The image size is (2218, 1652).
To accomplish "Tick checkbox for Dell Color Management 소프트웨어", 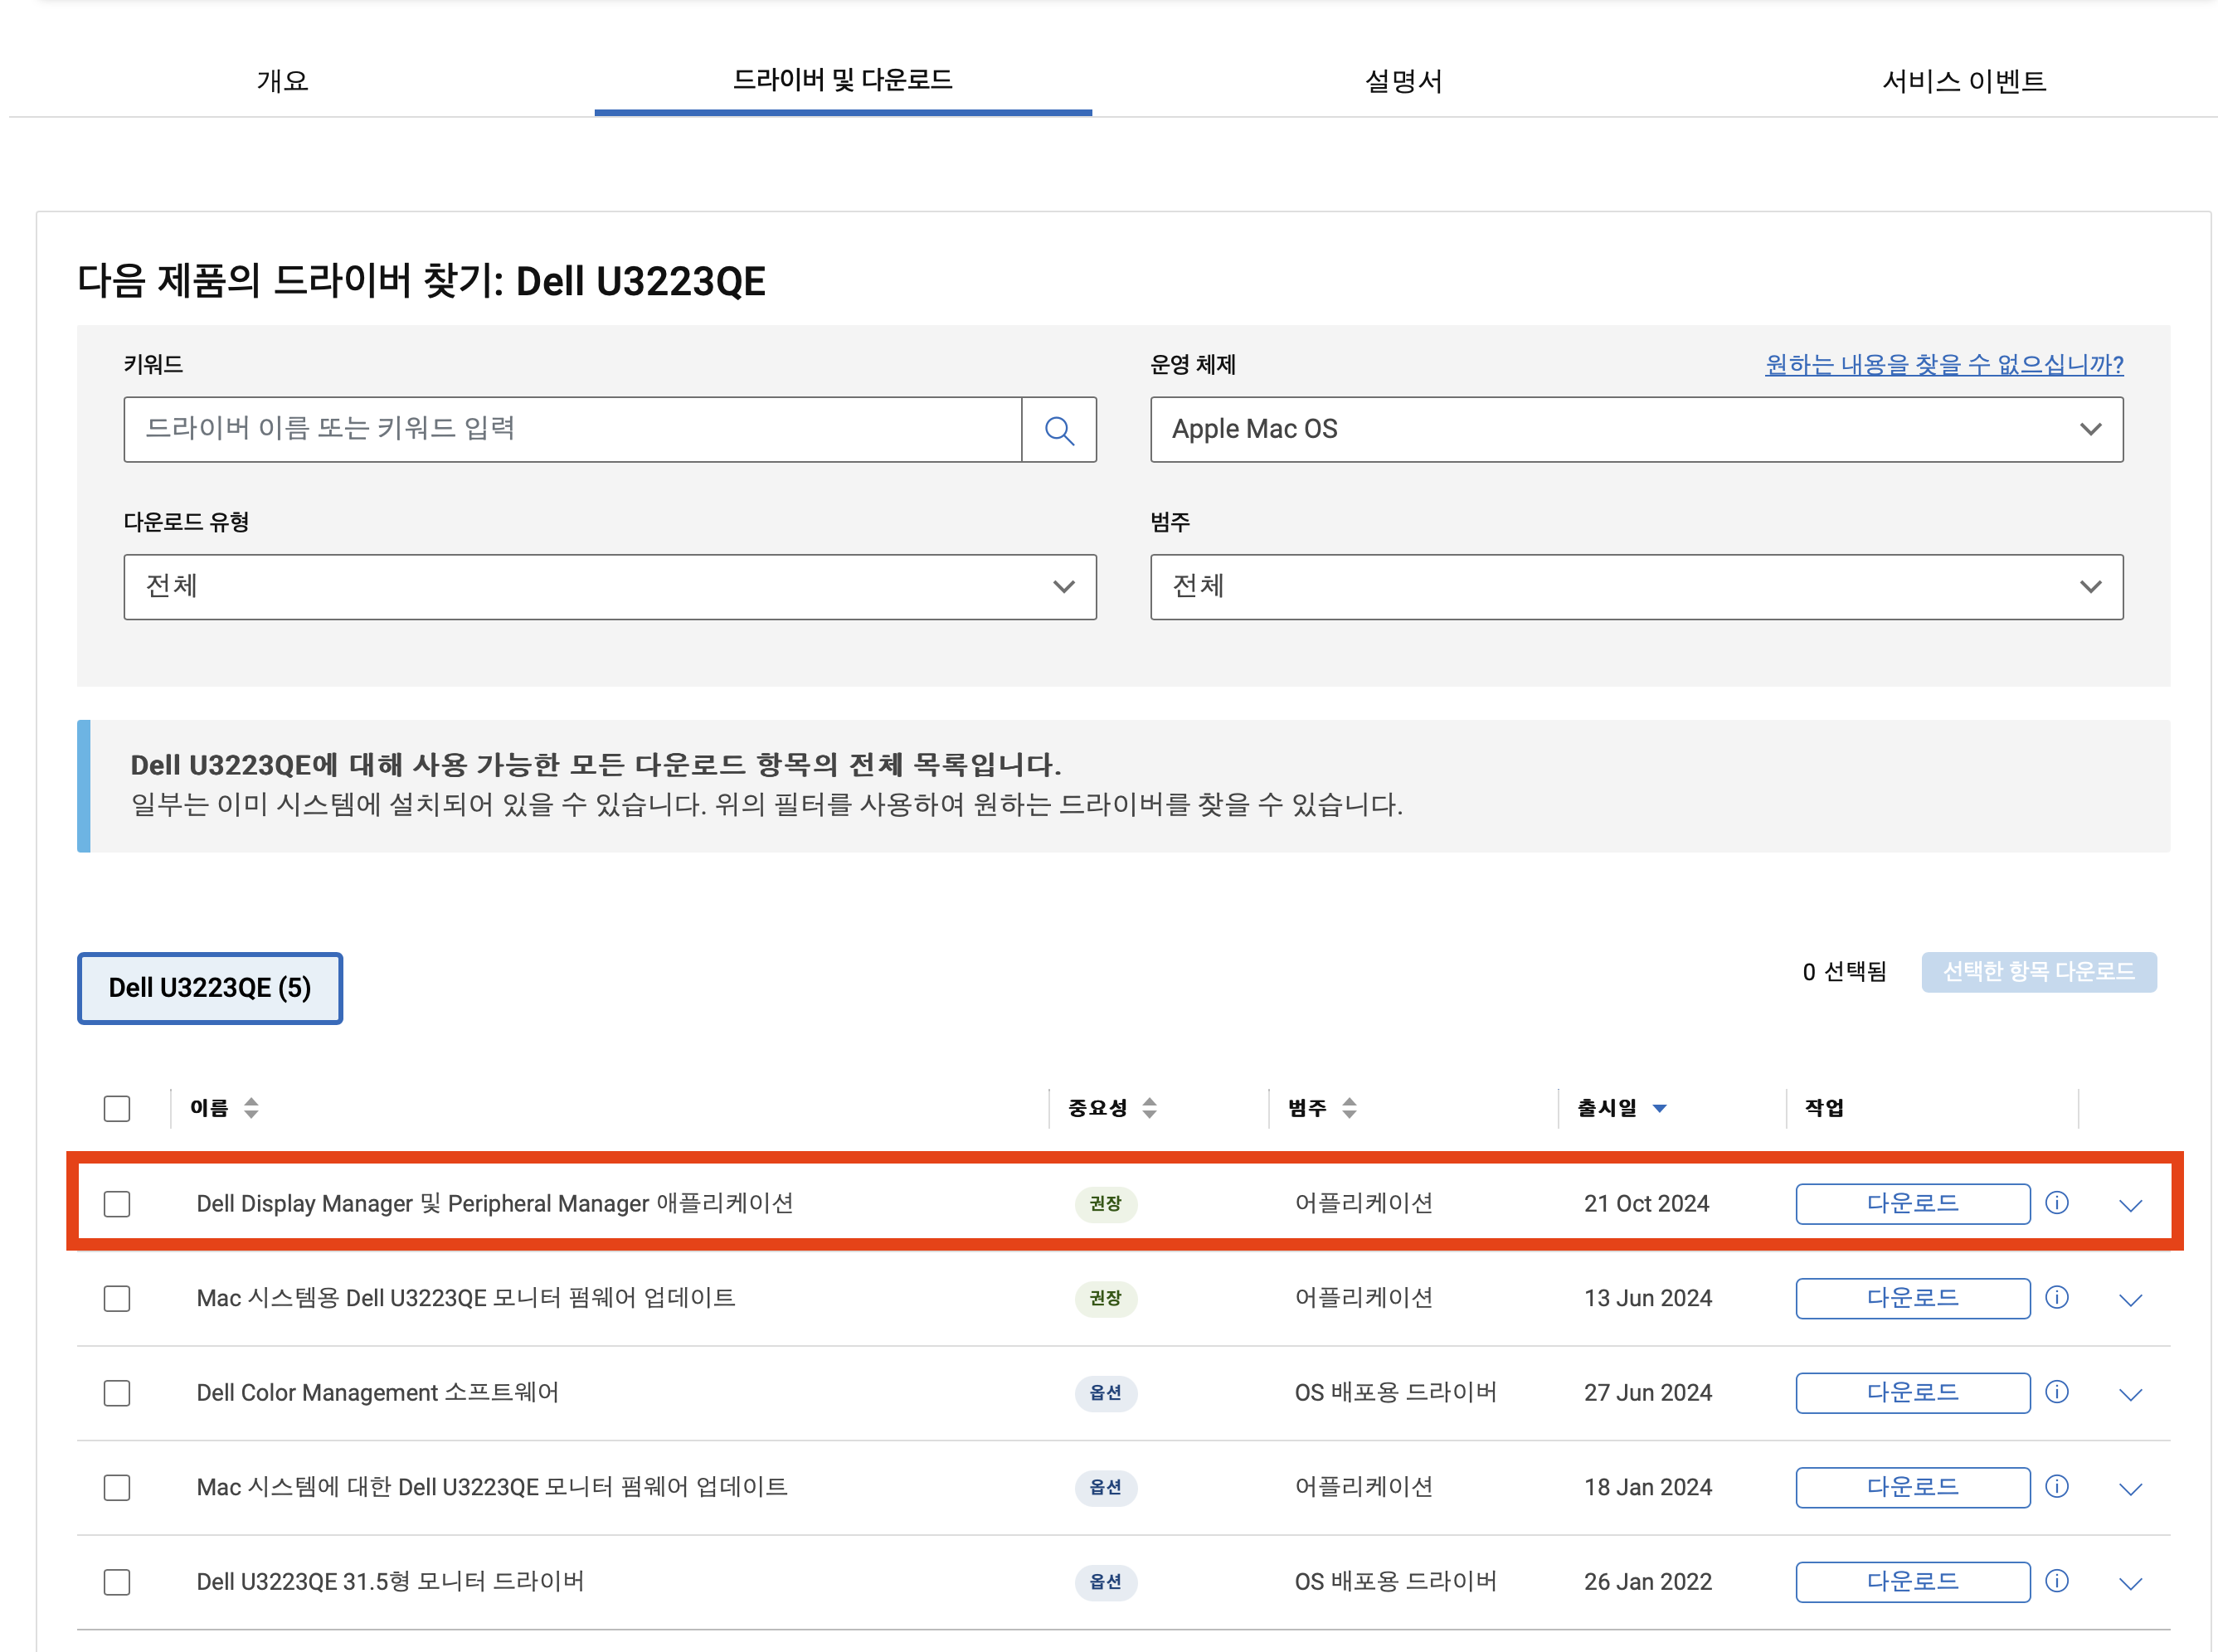I will [117, 1392].
